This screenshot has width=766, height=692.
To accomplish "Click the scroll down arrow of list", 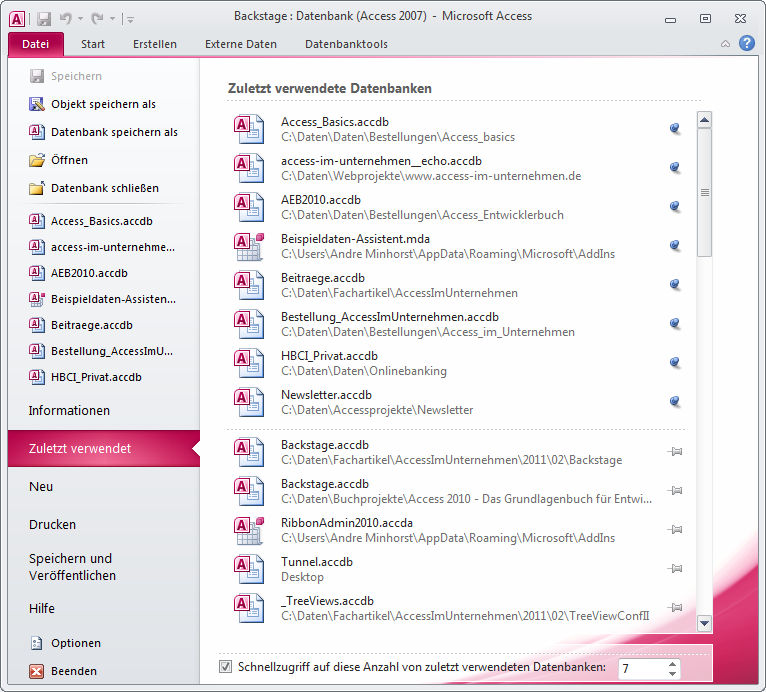I will (704, 622).
